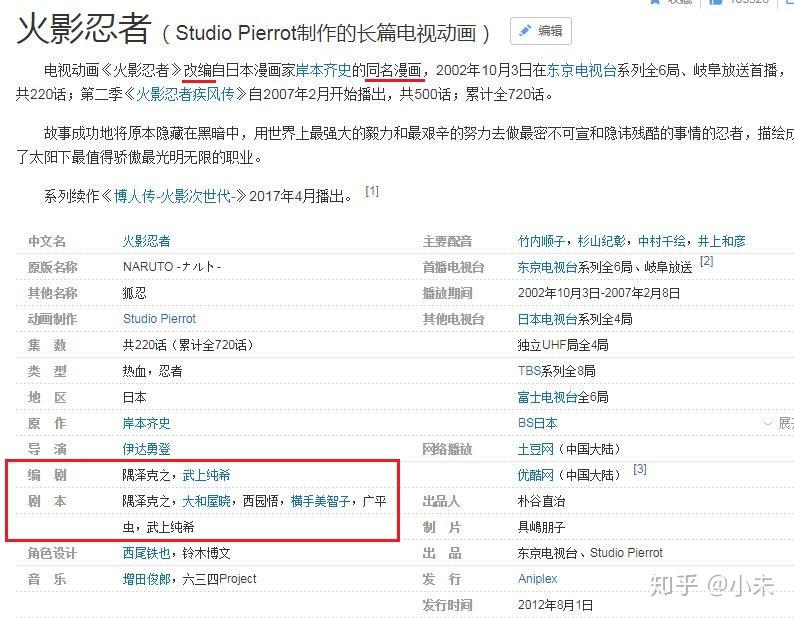Image resolution: width=794 pixels, height=618 pixels.
Task: Open 井上和彦 voice actor link
Action: [722, 241]
